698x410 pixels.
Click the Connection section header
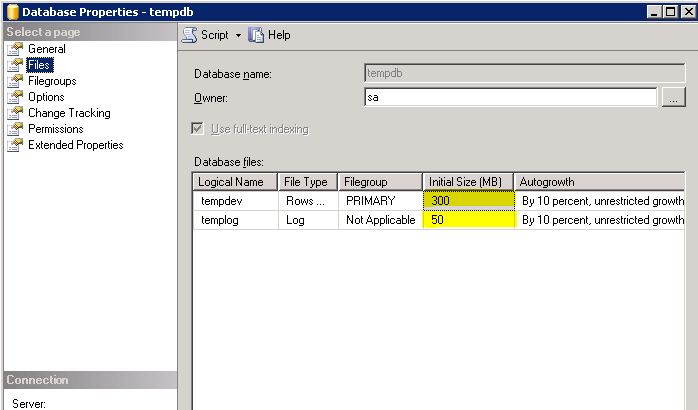[90, 380]
